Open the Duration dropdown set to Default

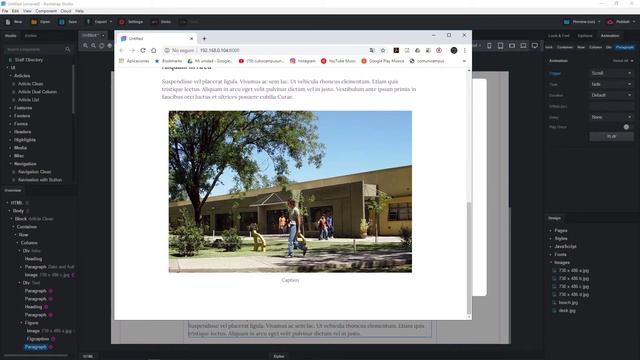point(611,95)
